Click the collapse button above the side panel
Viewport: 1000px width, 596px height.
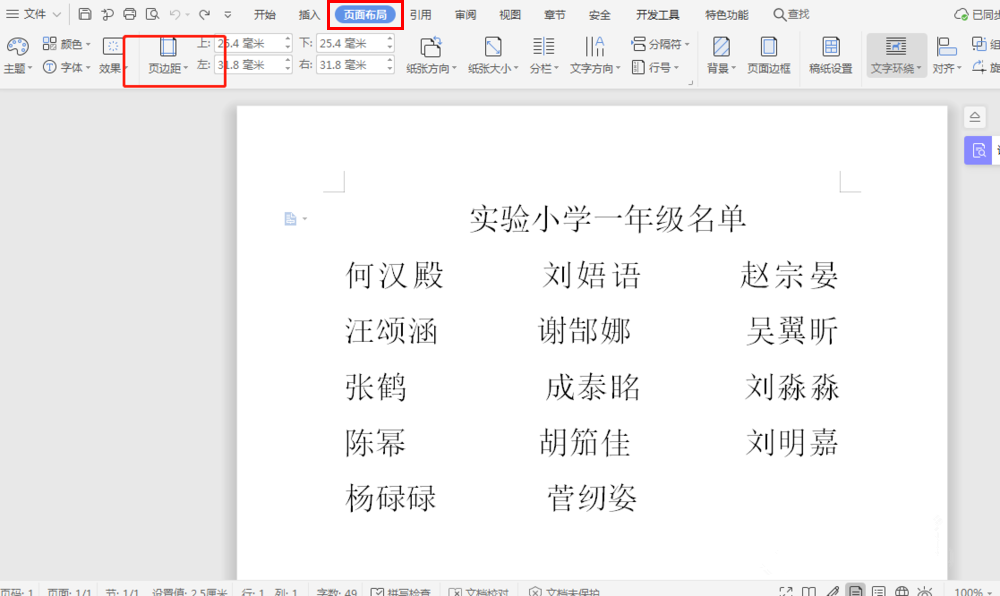(x=974, y=117)
